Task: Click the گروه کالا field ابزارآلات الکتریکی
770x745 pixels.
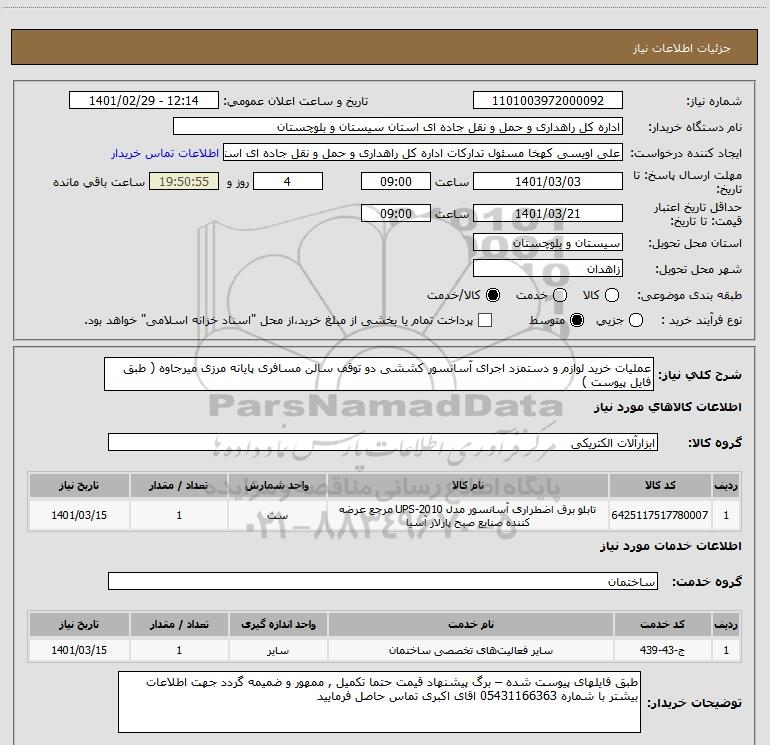Action: click(383, 442)
